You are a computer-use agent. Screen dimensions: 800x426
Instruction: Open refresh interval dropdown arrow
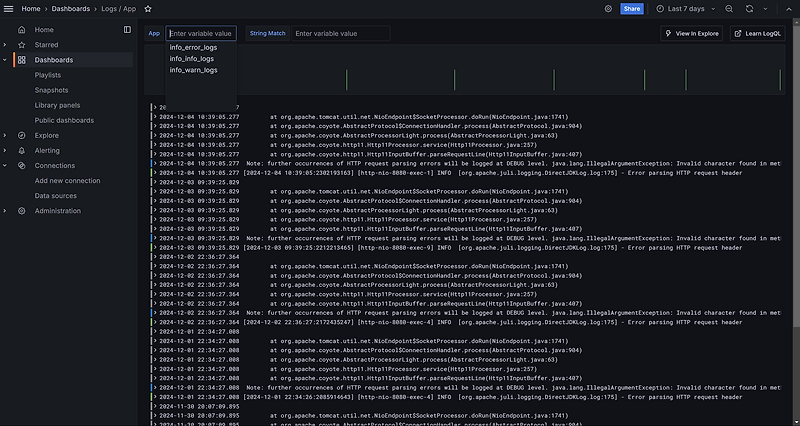(765, 9)
